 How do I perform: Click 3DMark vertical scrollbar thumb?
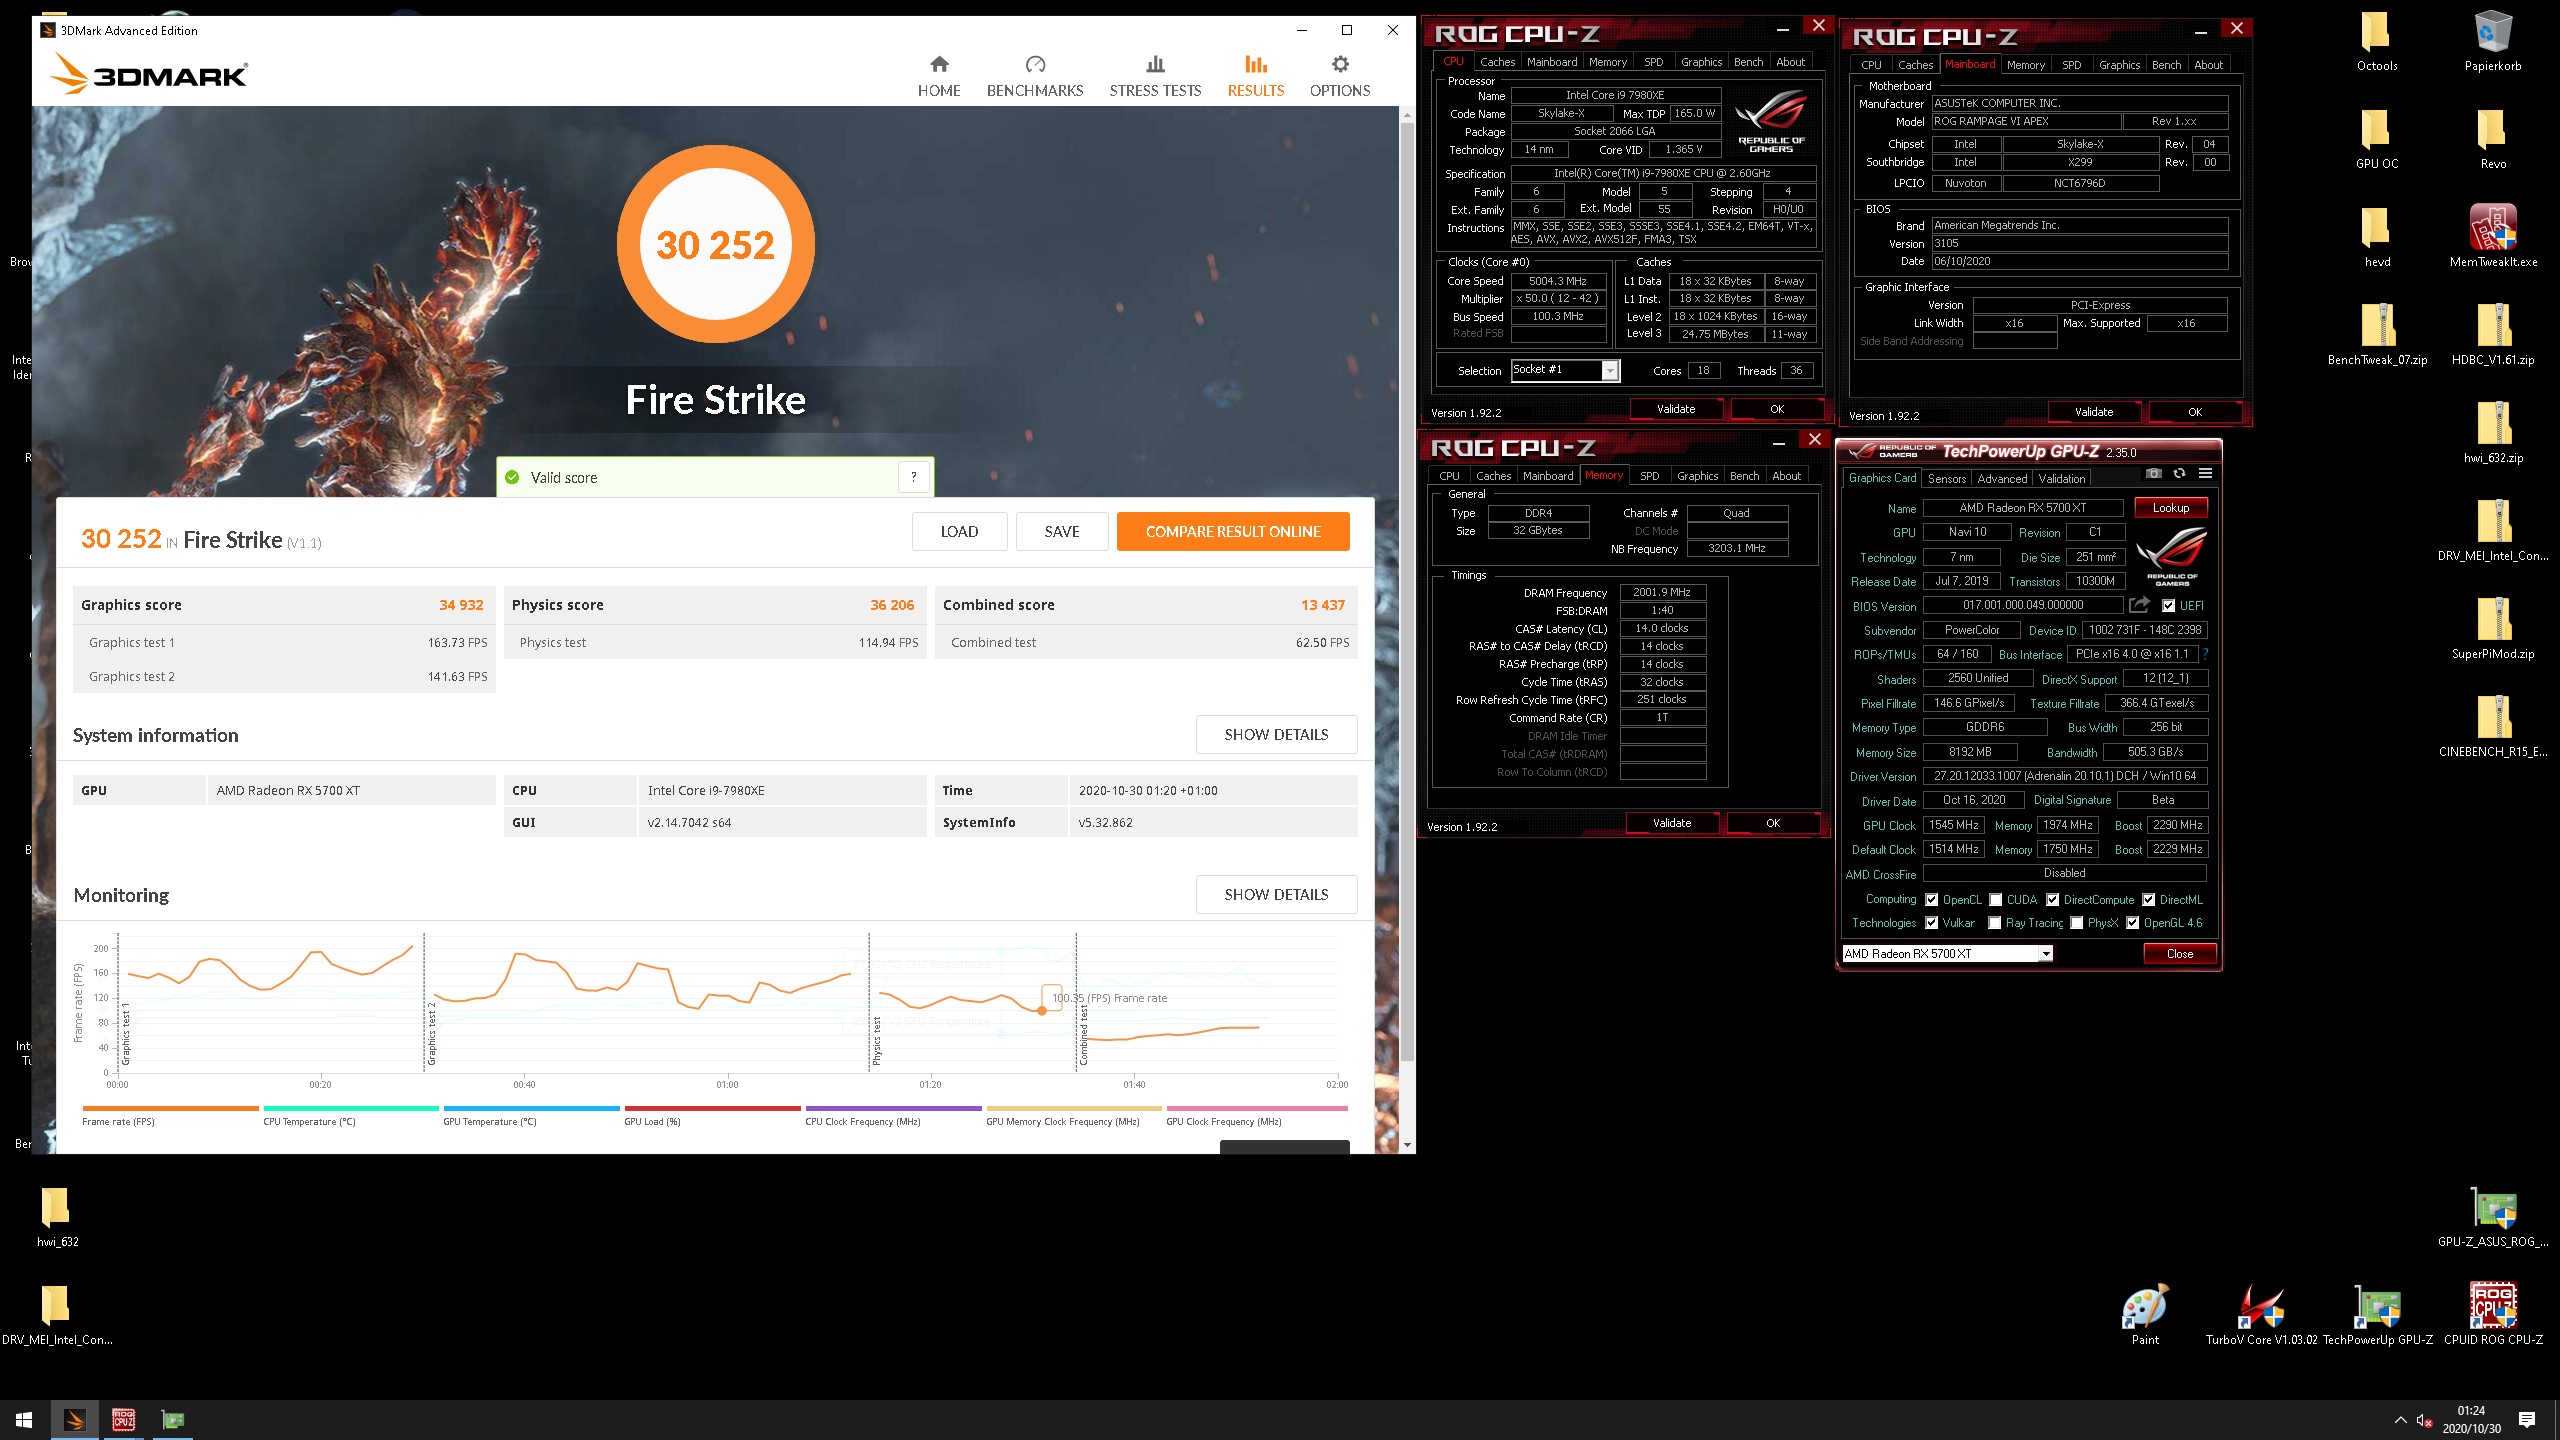pyautogui.click(x=1407, y=590)
